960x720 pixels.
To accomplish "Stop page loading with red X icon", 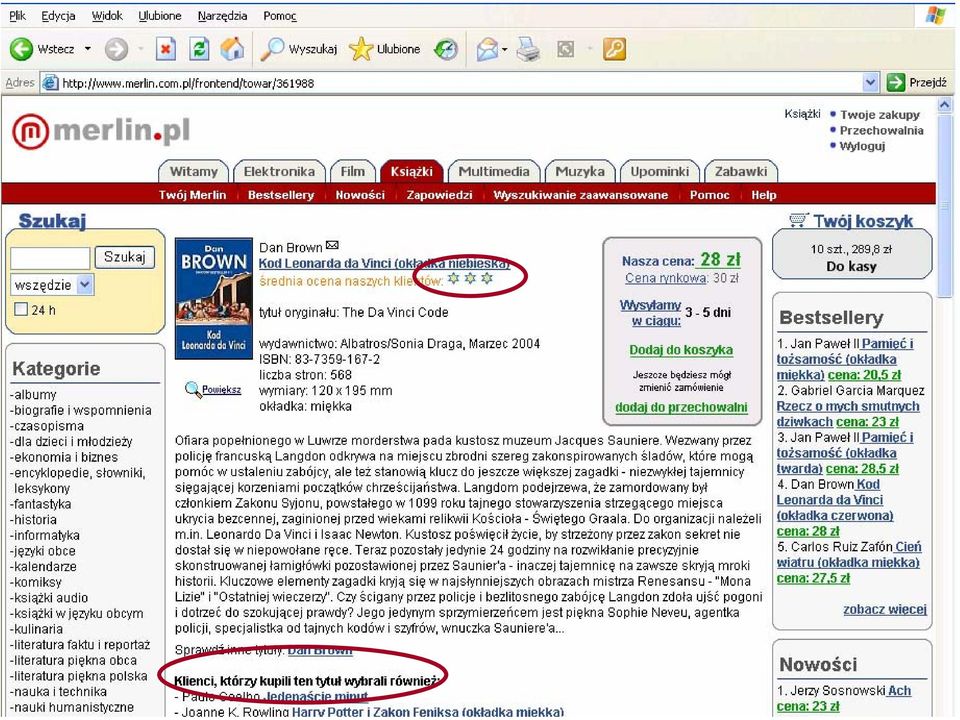I will click(165, 49).
